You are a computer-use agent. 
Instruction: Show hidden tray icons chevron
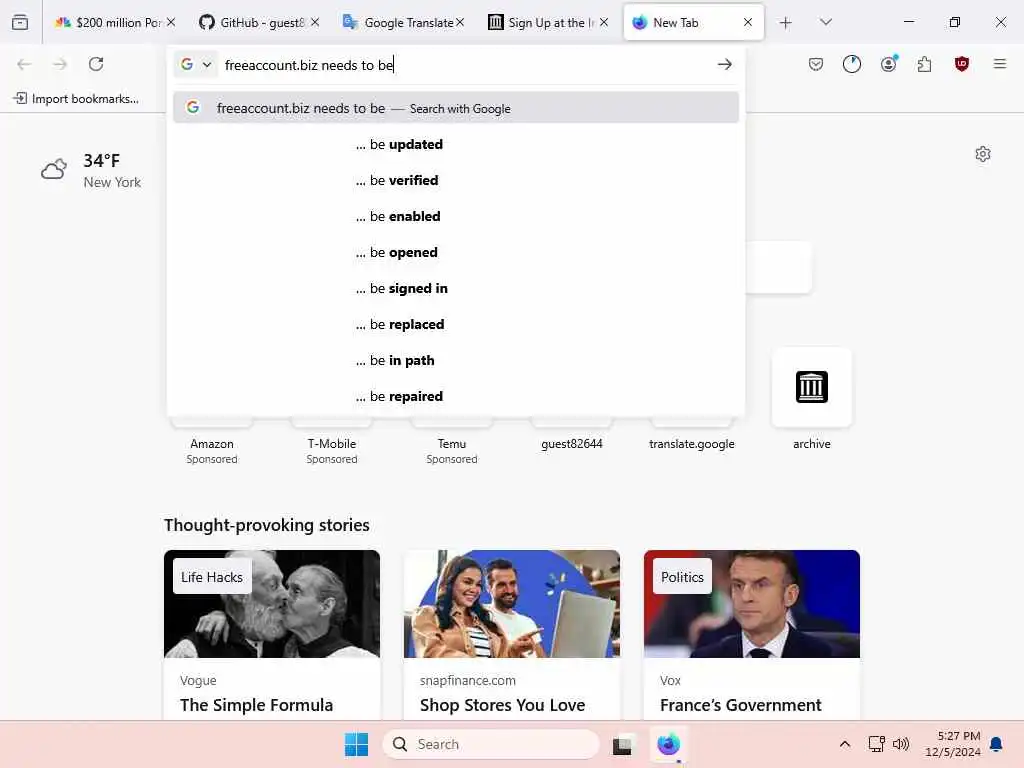844,744
